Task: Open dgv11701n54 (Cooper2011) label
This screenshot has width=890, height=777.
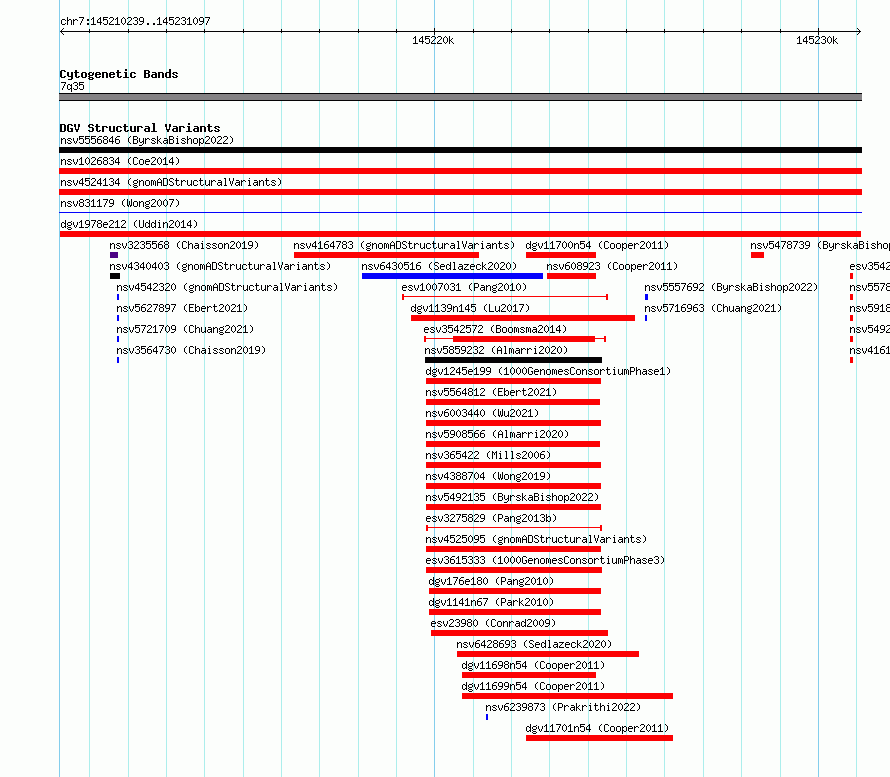Action: click(x=597, y=728)
